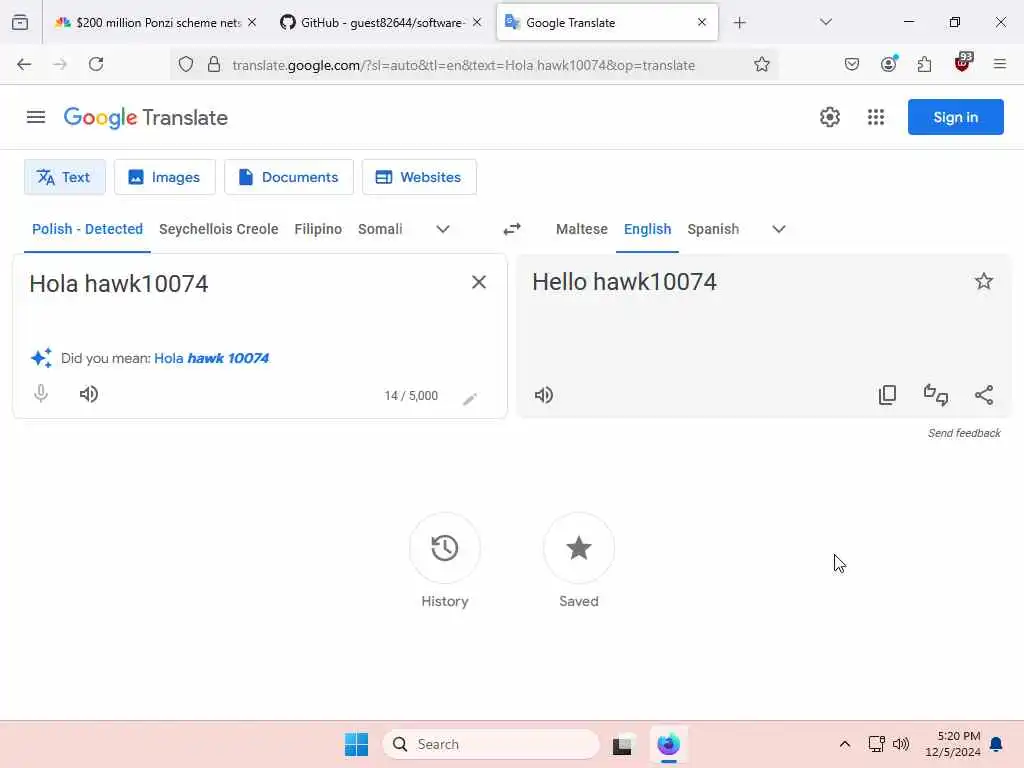Toggle handwriting pencil input tool
The image size is (1024, 768).
click(470, 398)
